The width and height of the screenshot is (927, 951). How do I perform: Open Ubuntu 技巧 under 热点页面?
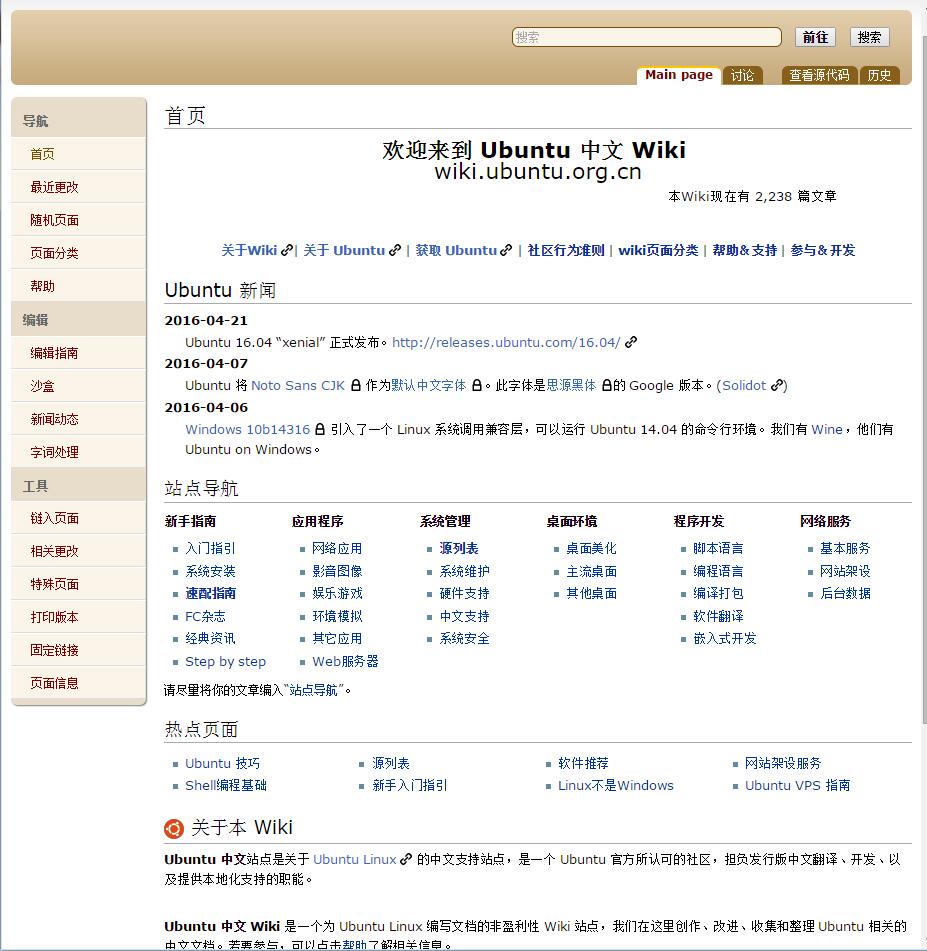(x=222, y=763)
